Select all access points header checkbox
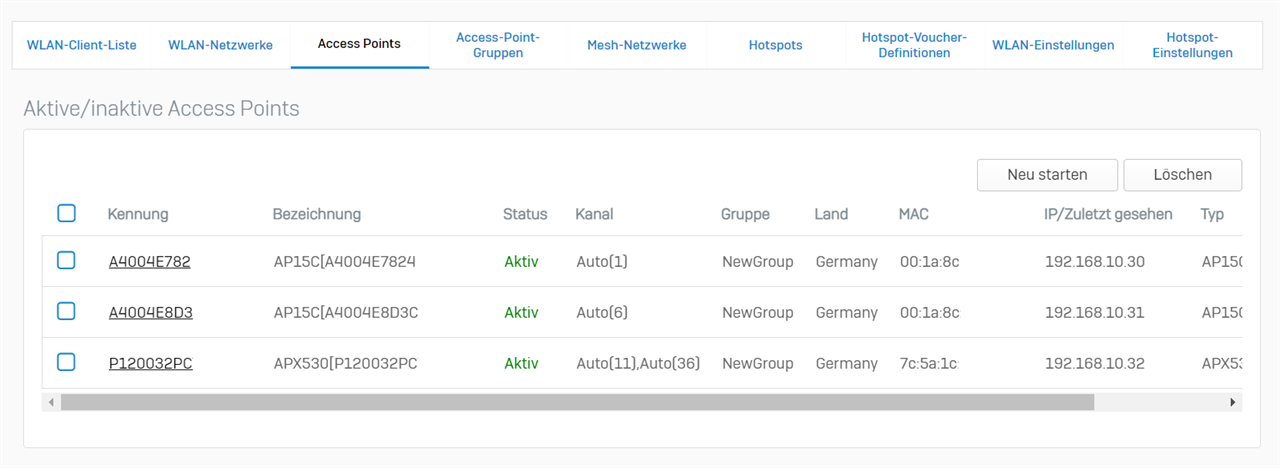The height and width of the screenshot is (468, 1280). point(66,213)
